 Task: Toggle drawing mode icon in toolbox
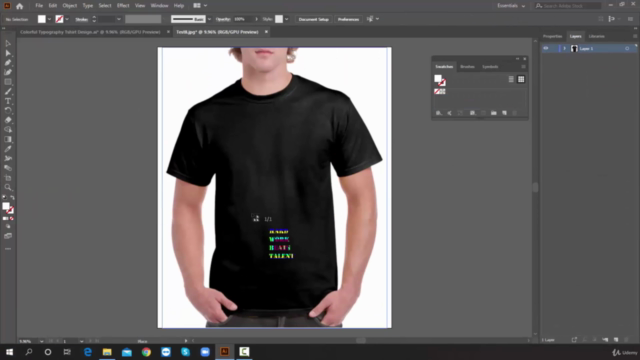(8, 226)
